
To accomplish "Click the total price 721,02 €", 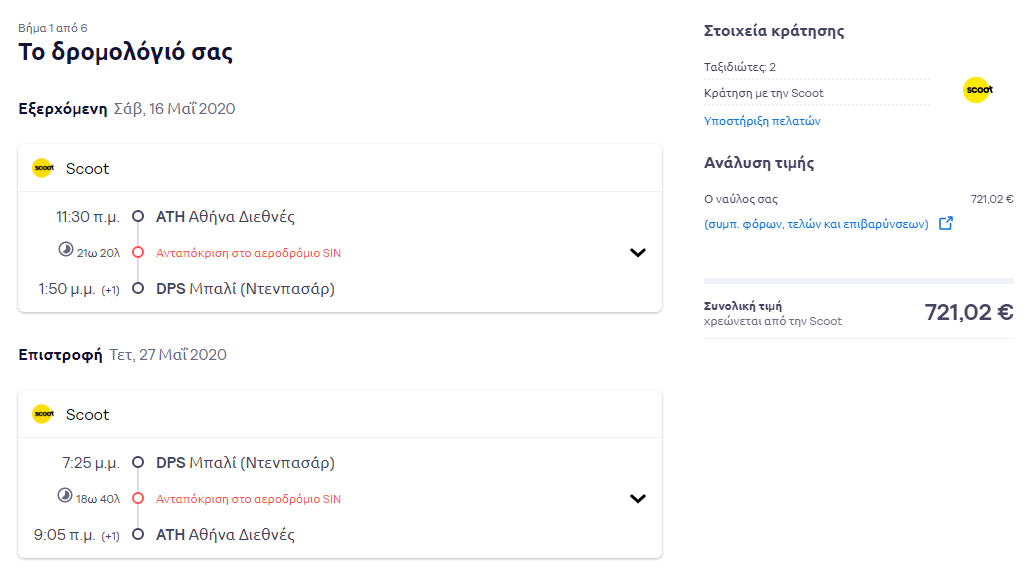I will click(x=968, y=312).
